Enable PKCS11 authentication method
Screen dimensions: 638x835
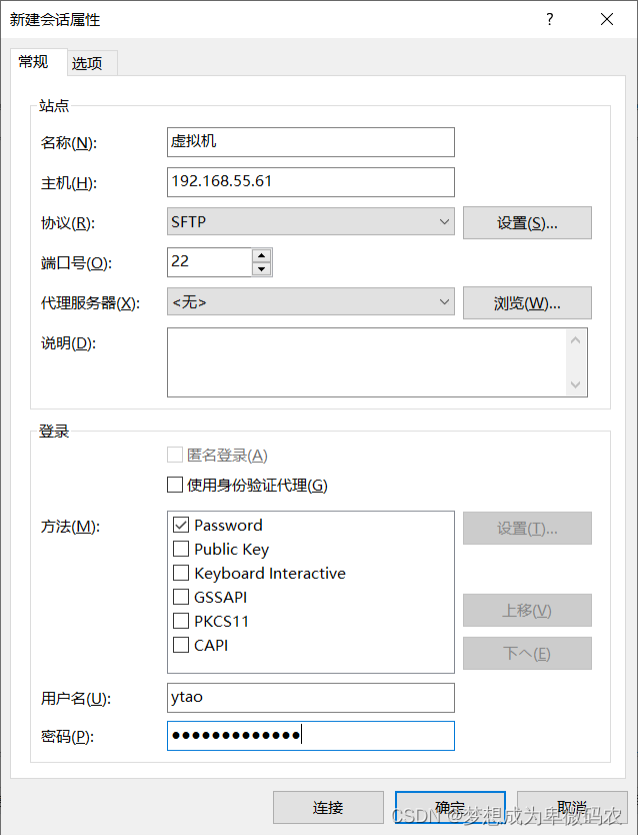(x=181, y=620)
